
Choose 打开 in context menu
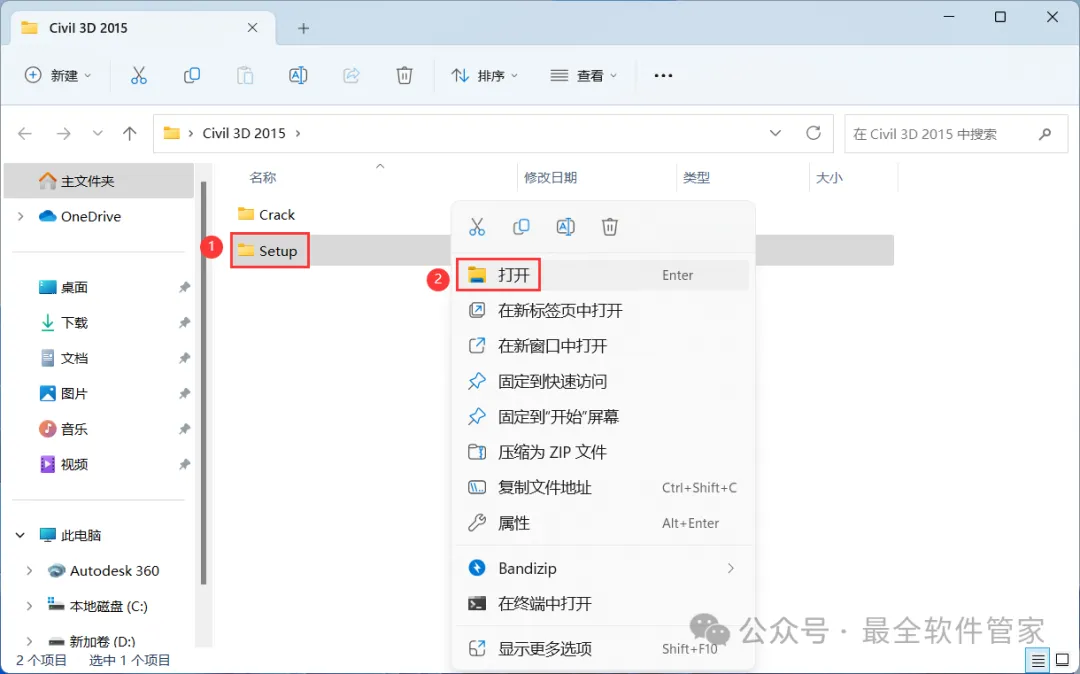(x=603, y=275)
